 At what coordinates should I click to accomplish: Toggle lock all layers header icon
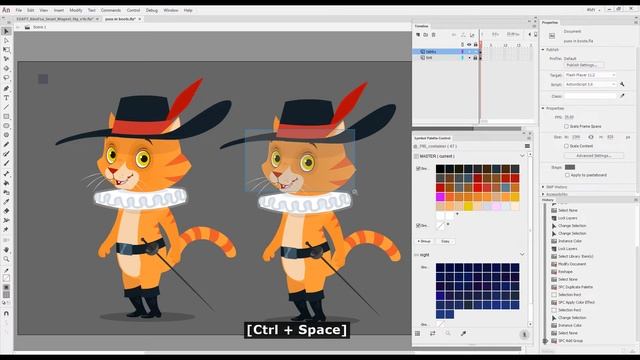(476, 44)
